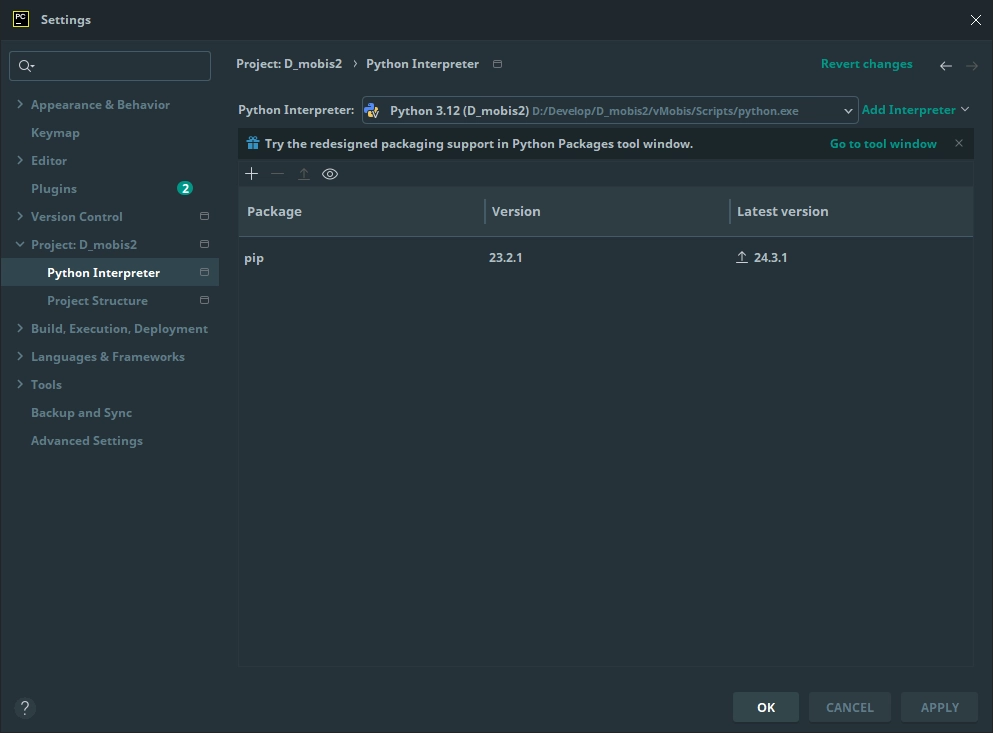Click project-level icon beside Python Interpreter breadcrumb

tap(498, 64)
